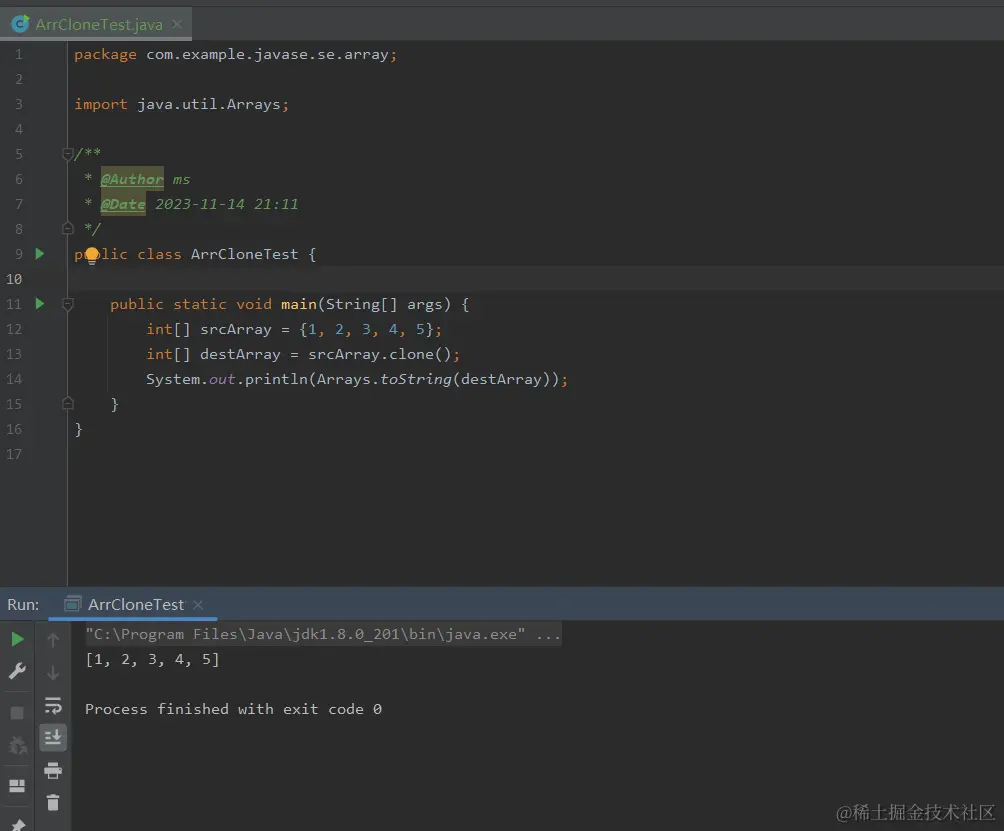Click the class name ArrCloneTest in code
1004x831 pixels.
[x=245, y=254]
